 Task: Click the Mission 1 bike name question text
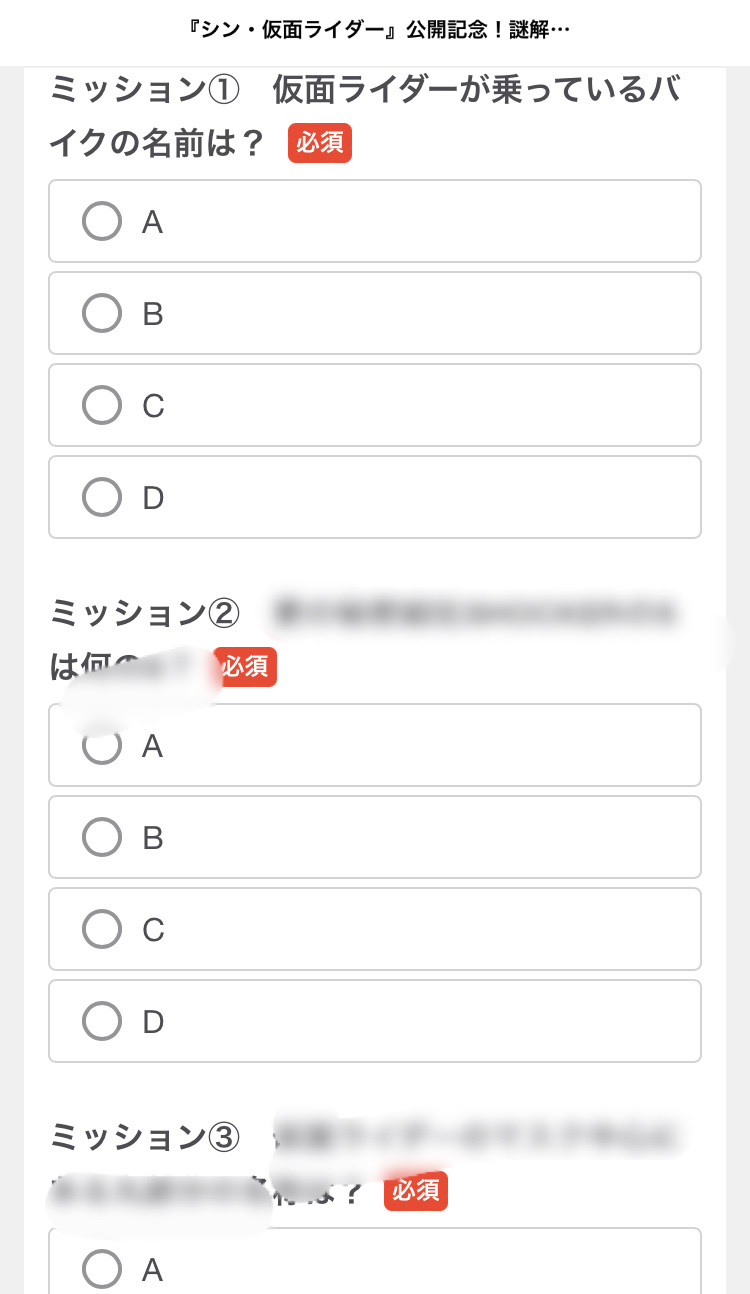click(x=365, y=115)
